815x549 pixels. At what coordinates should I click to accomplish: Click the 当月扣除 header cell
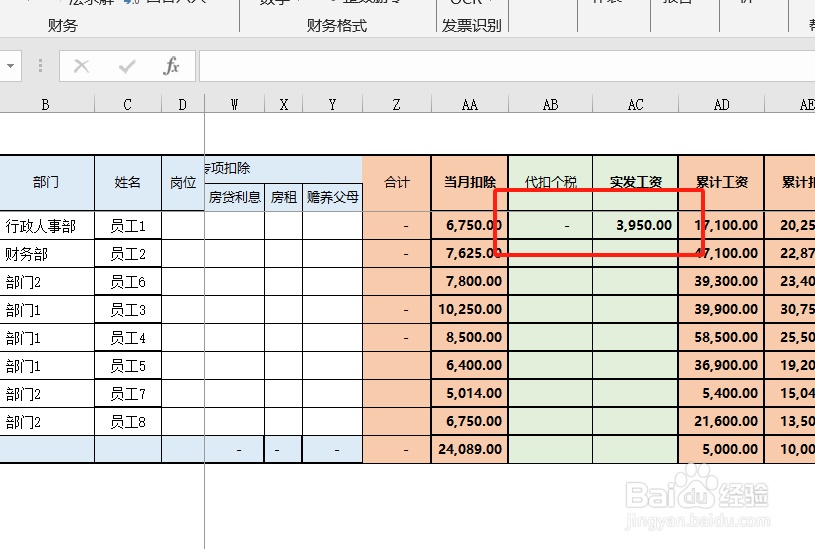pos(469,183)
